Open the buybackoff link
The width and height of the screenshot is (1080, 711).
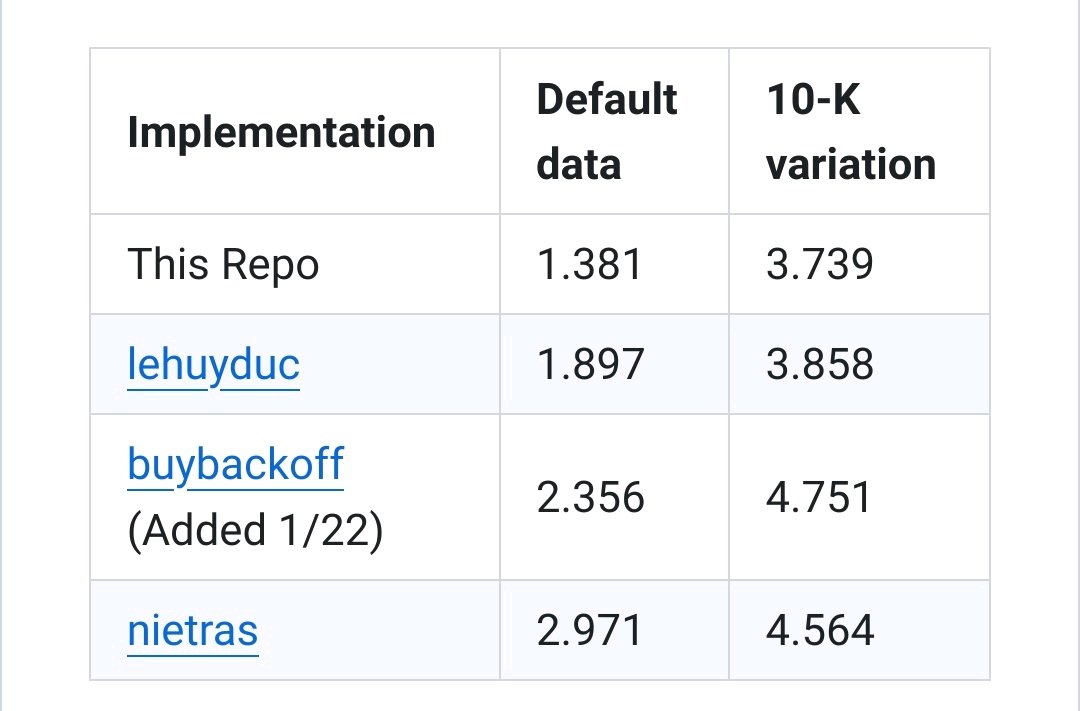236,464
